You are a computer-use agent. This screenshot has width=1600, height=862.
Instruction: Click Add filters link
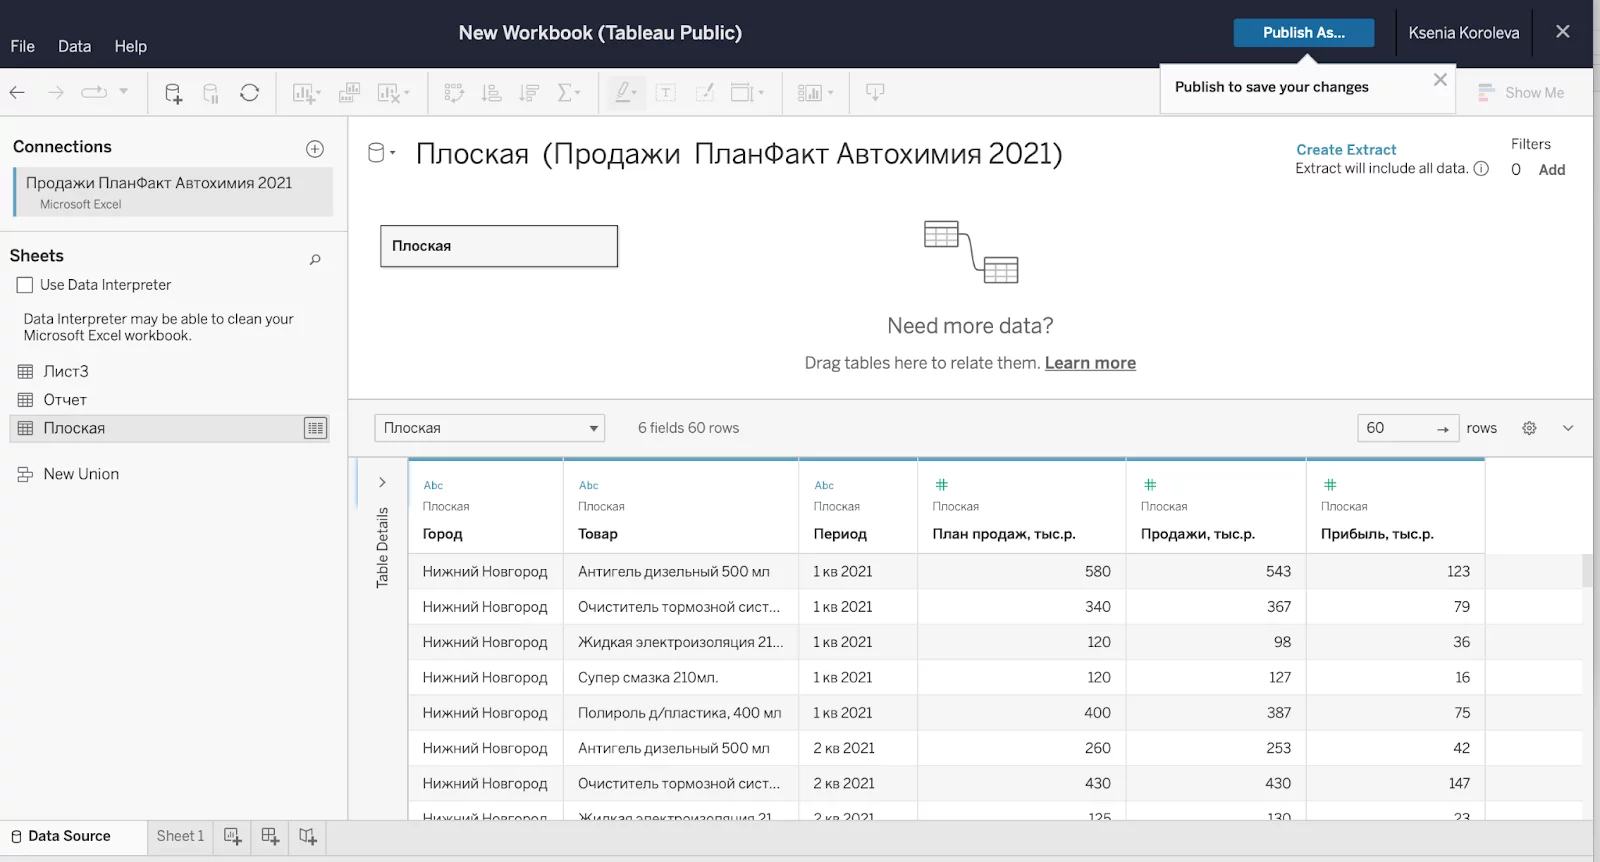tap(1552, 170)
